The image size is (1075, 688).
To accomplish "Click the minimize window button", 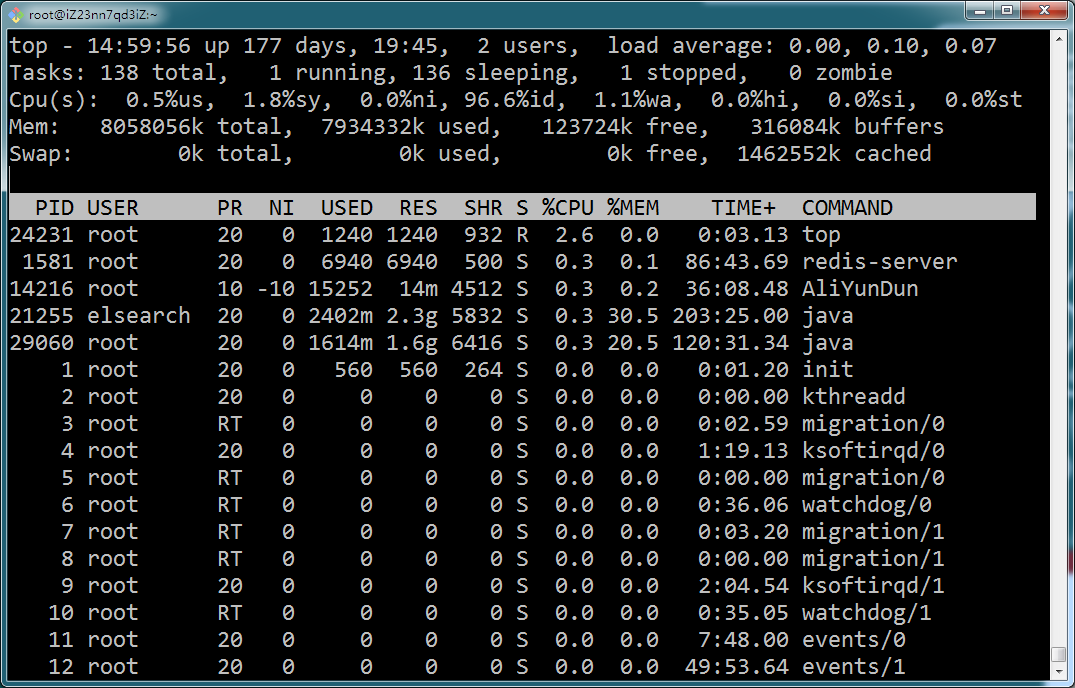I will 980,10.
